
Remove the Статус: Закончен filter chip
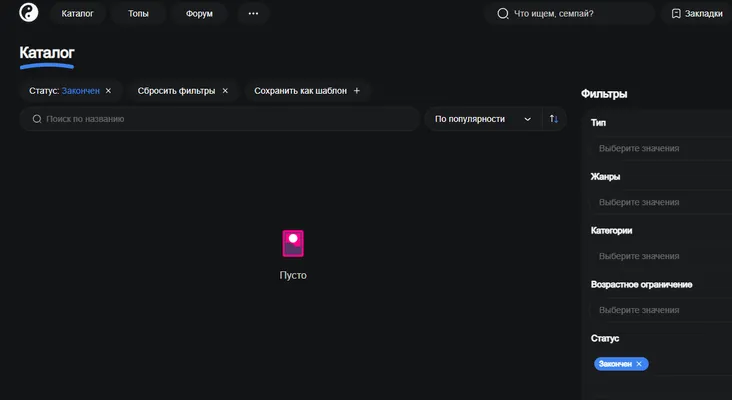108,91
